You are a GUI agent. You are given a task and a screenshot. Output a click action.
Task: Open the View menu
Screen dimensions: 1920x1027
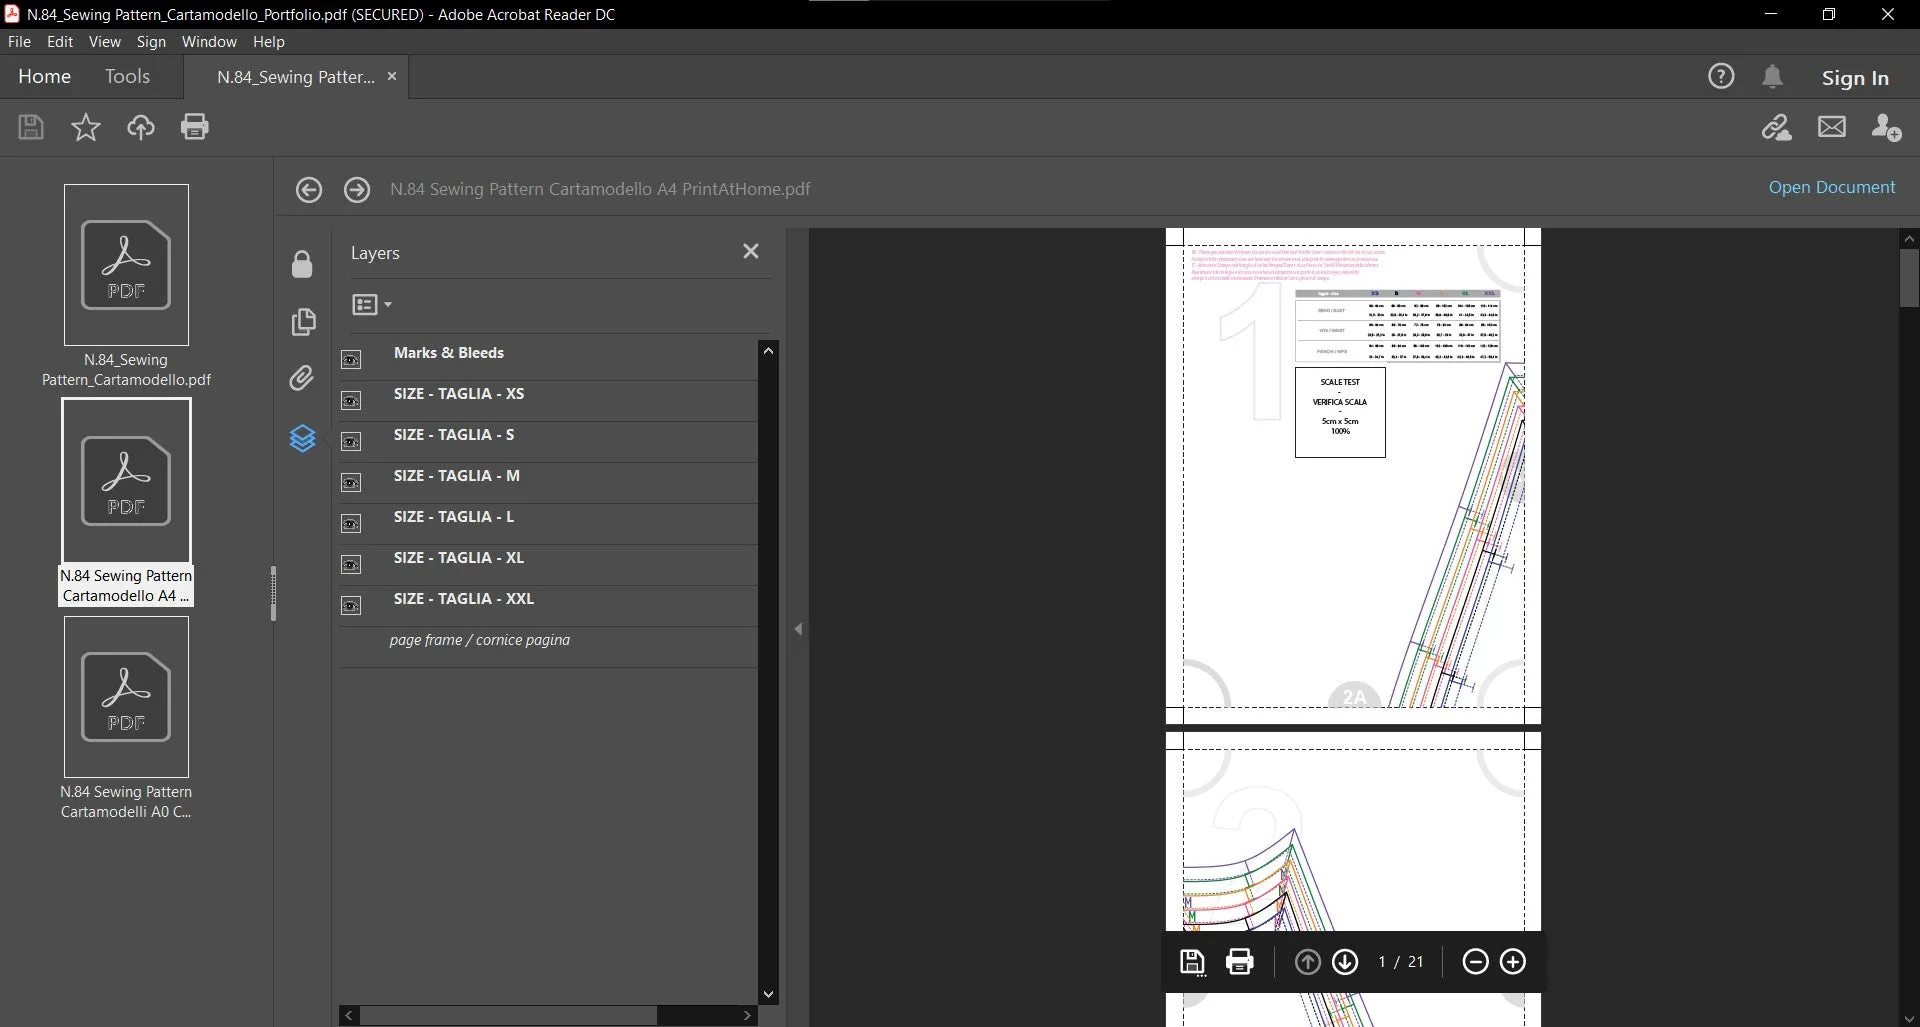point(104,42)
